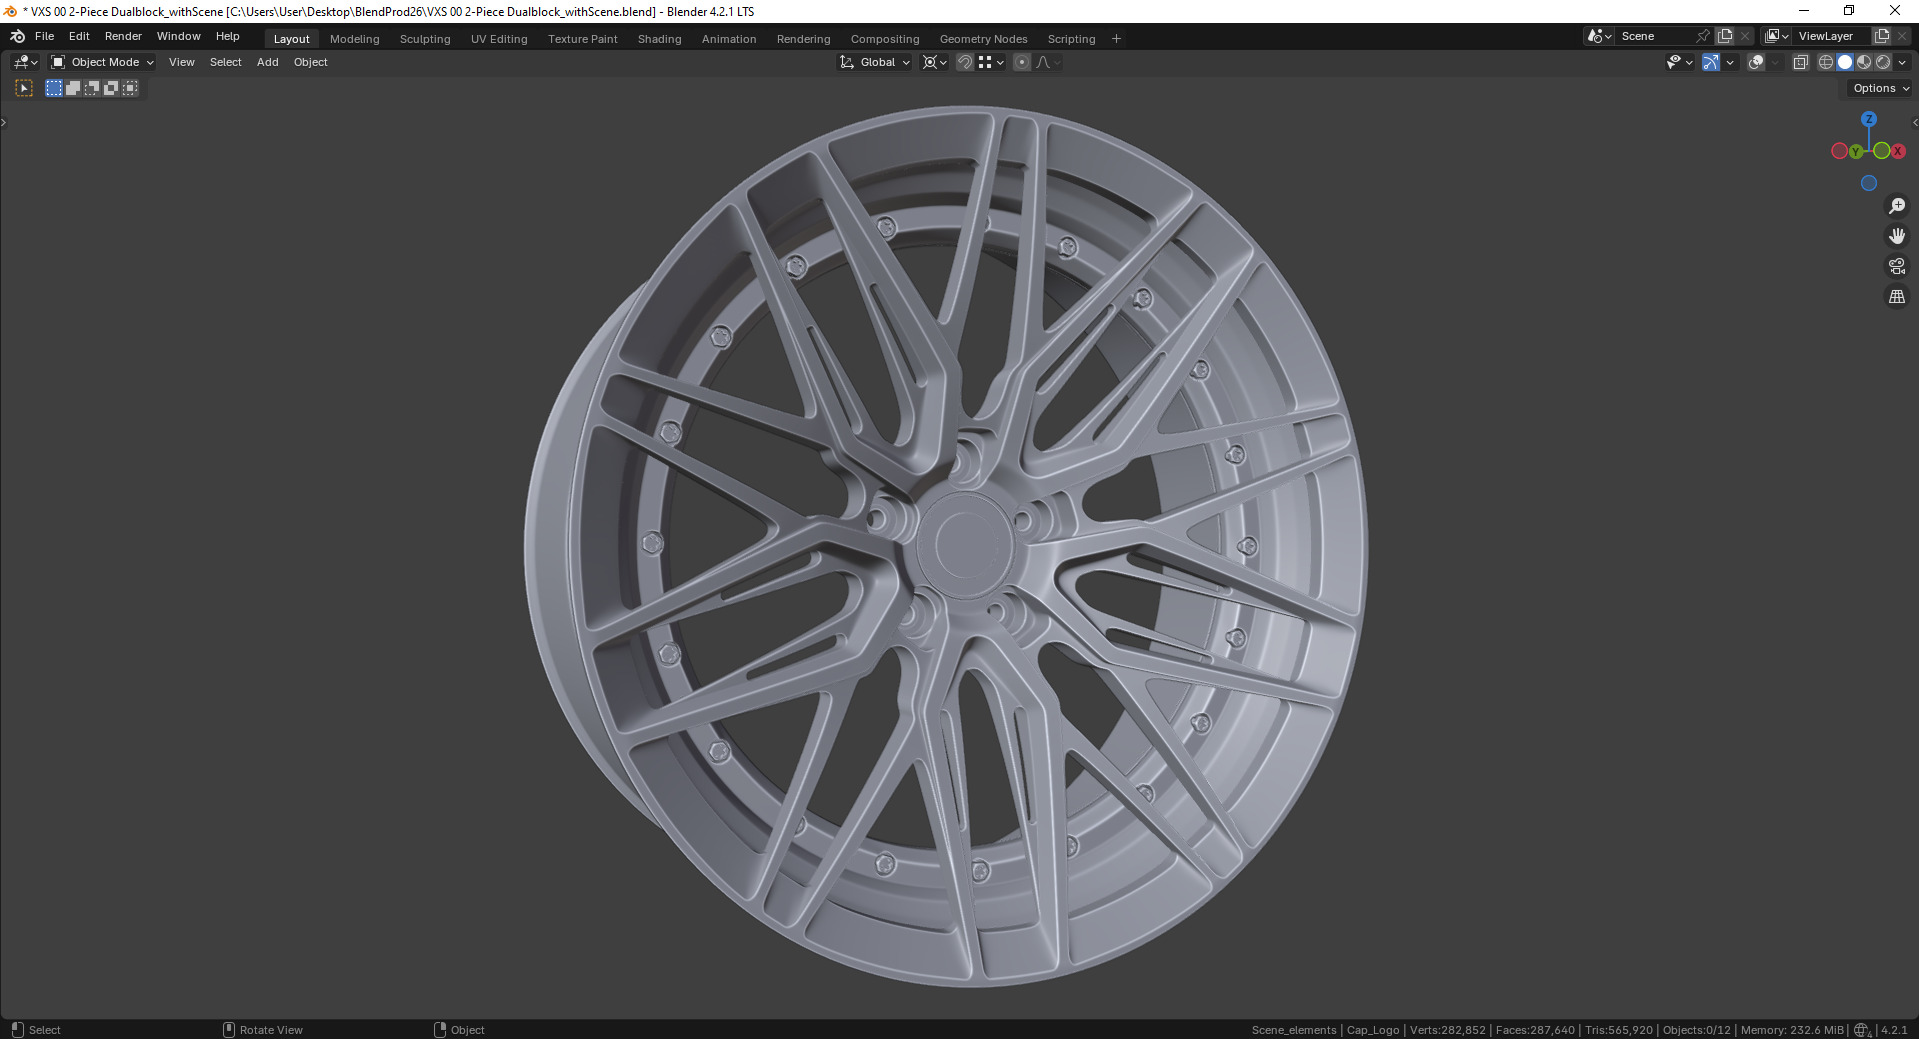
Task: Open the File menu
Action: pyautogui.click(x=44, y=36)
